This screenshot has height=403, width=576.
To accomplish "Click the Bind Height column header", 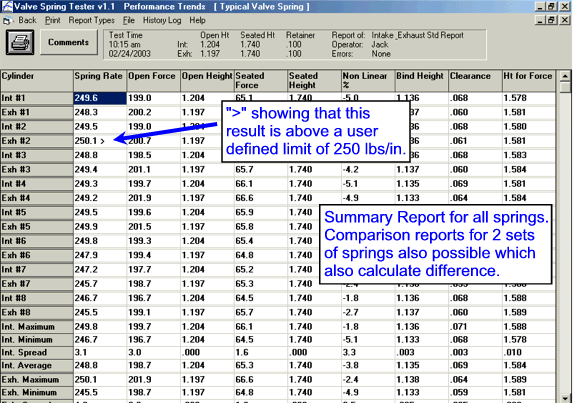I will click(x=422, y=80).
